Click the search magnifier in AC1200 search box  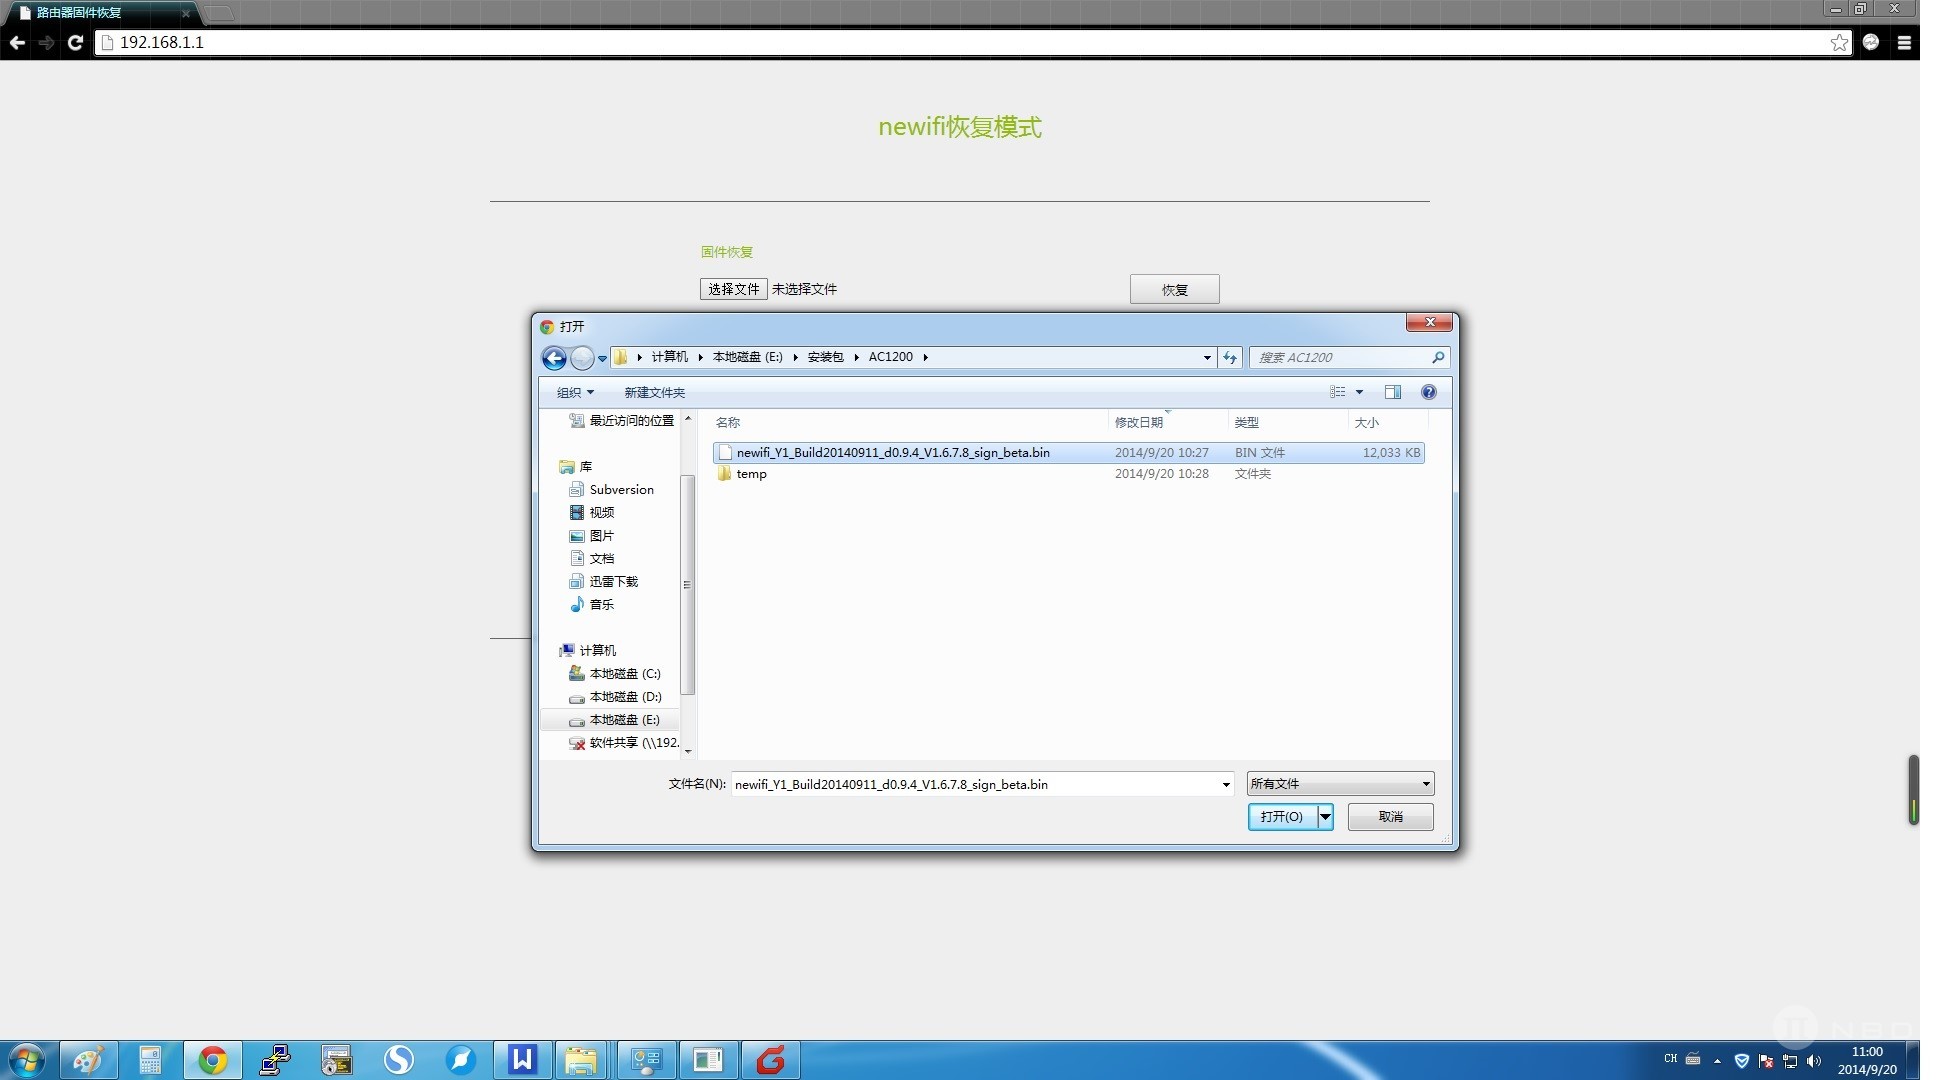click(x=1438, y=357)
